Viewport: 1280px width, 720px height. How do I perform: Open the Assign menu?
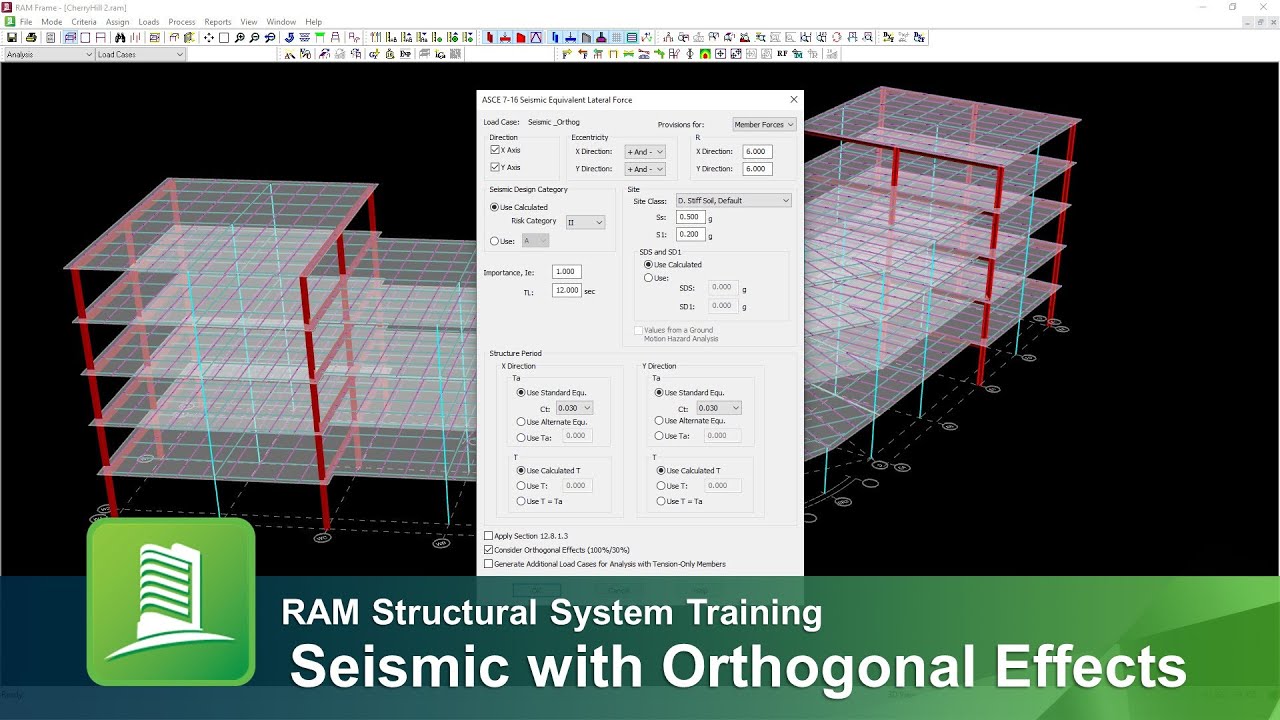(117, 21)
